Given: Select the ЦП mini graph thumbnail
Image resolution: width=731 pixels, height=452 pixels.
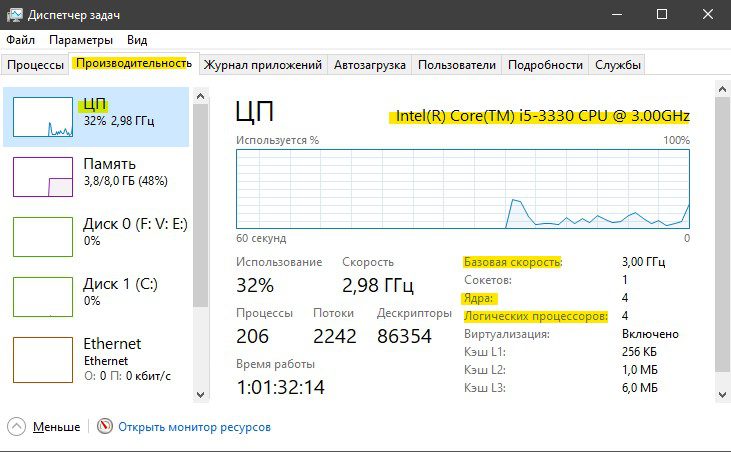Looking at the screenshot, I should click(43, 117).
